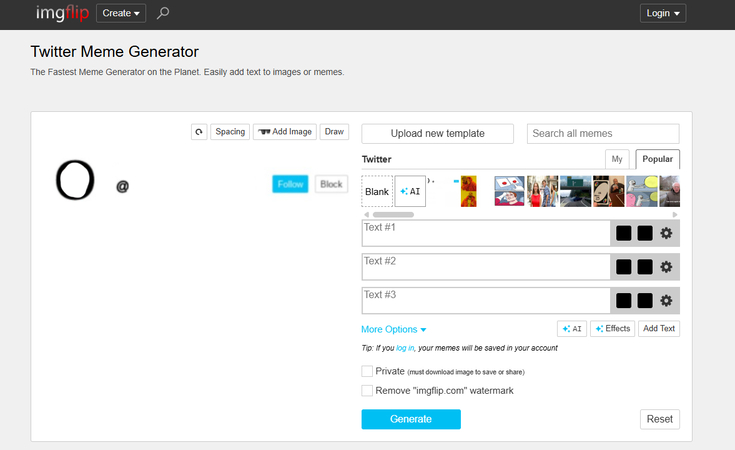
Task: Click the AI text button beside Effects
Action: 572,329
